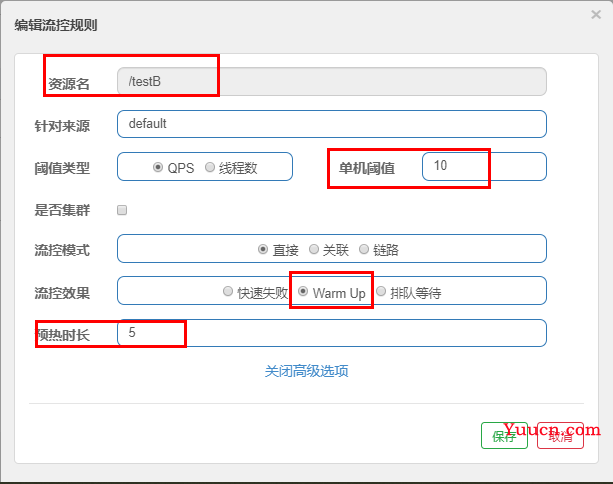Viewport: 613px width, 484px height.
Task: Select the 线程数 threshold type
Action: pyautogui.click(x=210, y=167)
